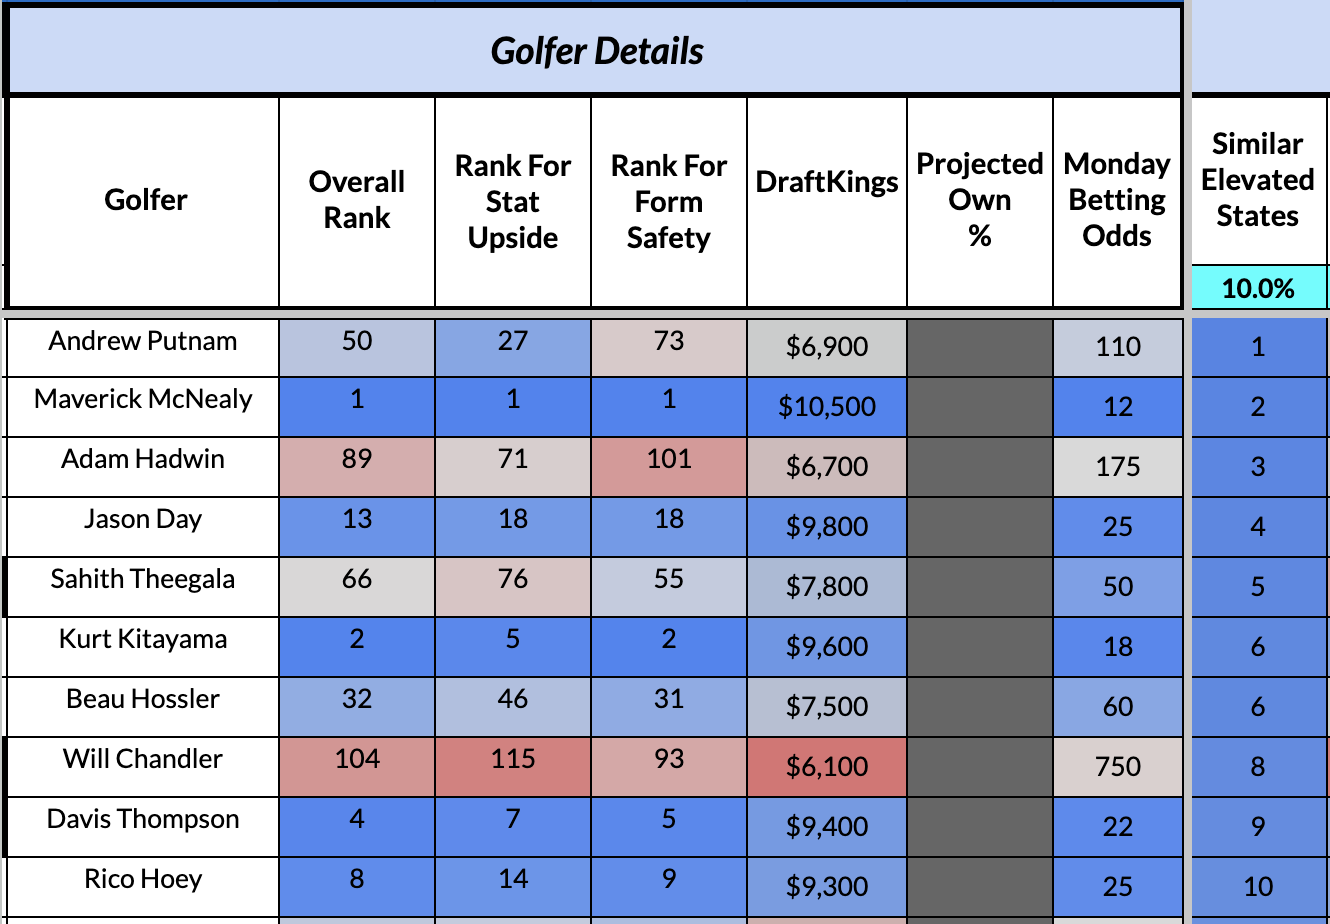Click the Rank For Form Safety header
The image size is (1330, 924).
(x=669, y=201)
